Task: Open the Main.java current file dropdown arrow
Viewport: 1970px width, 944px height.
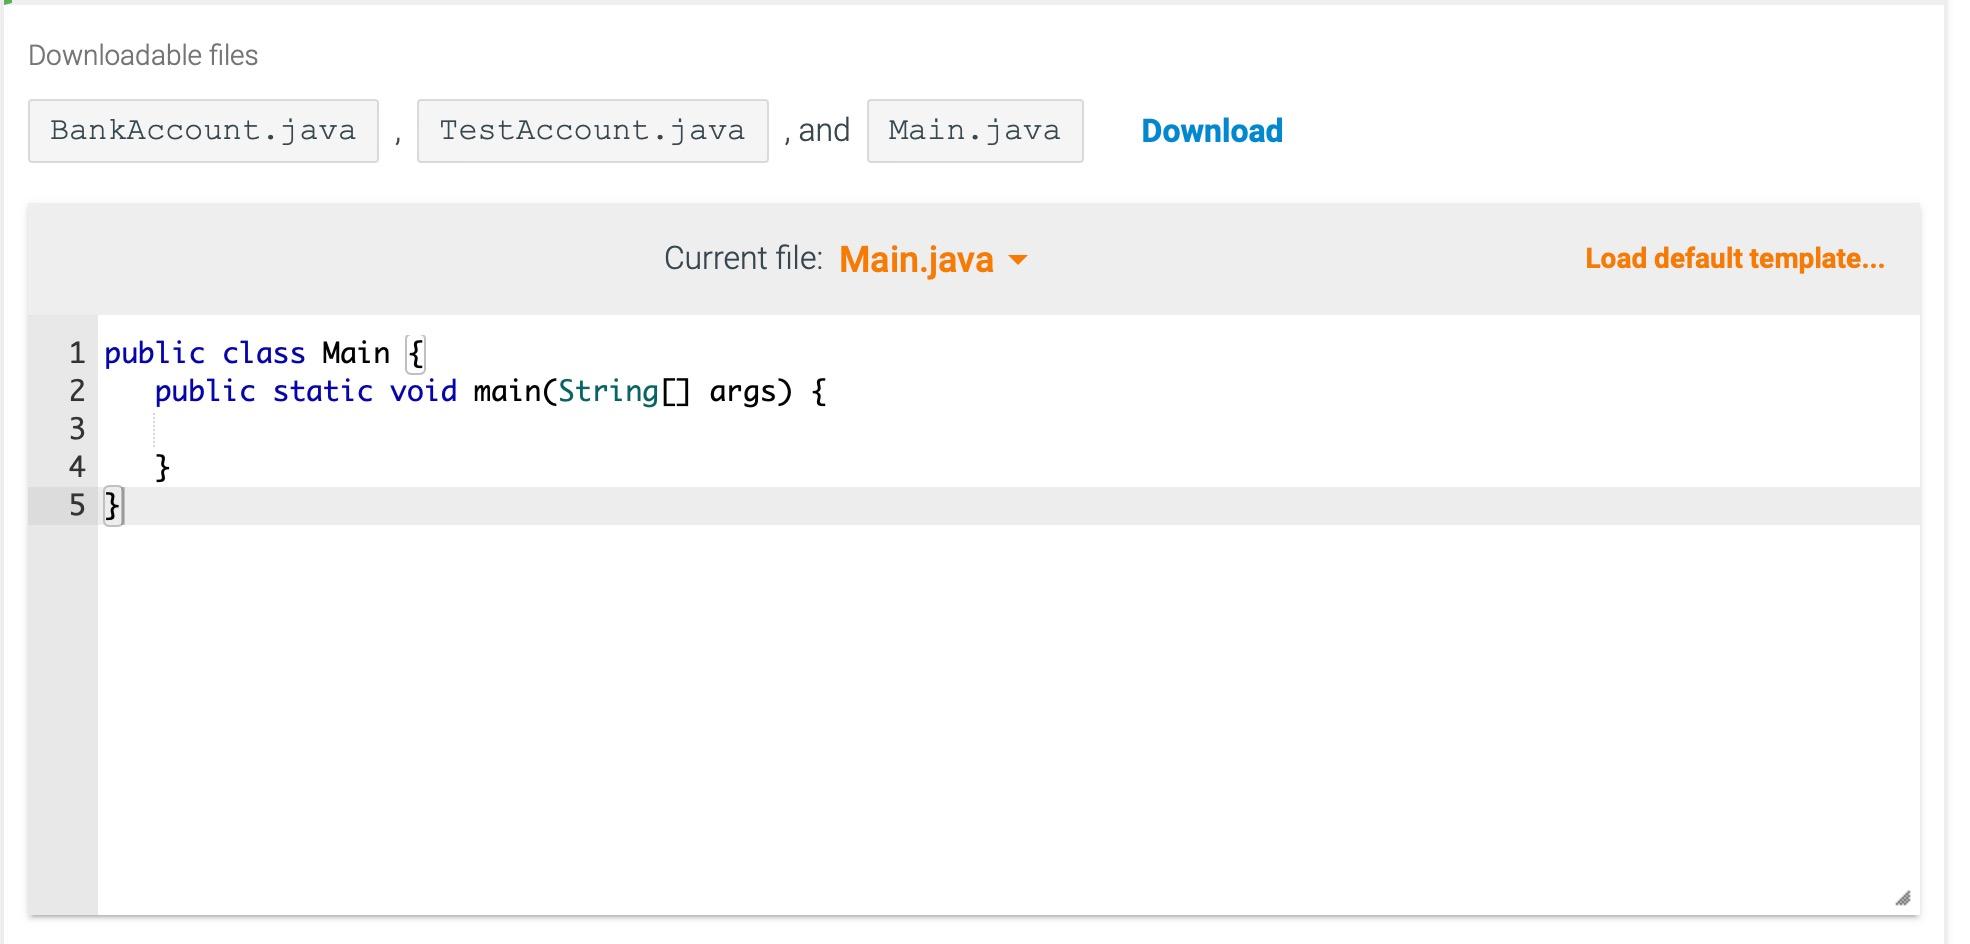Action: pyautogui.click(x=1019, y=260)
